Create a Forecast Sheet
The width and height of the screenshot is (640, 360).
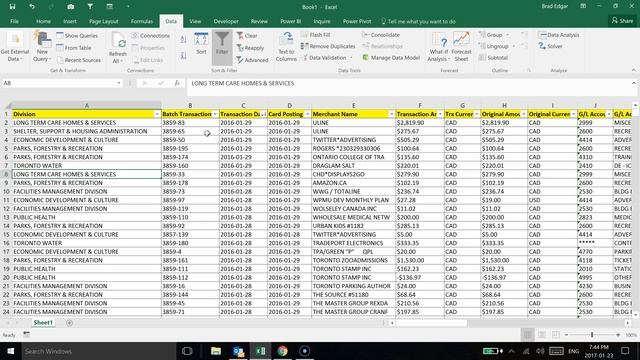coord(461,47)
